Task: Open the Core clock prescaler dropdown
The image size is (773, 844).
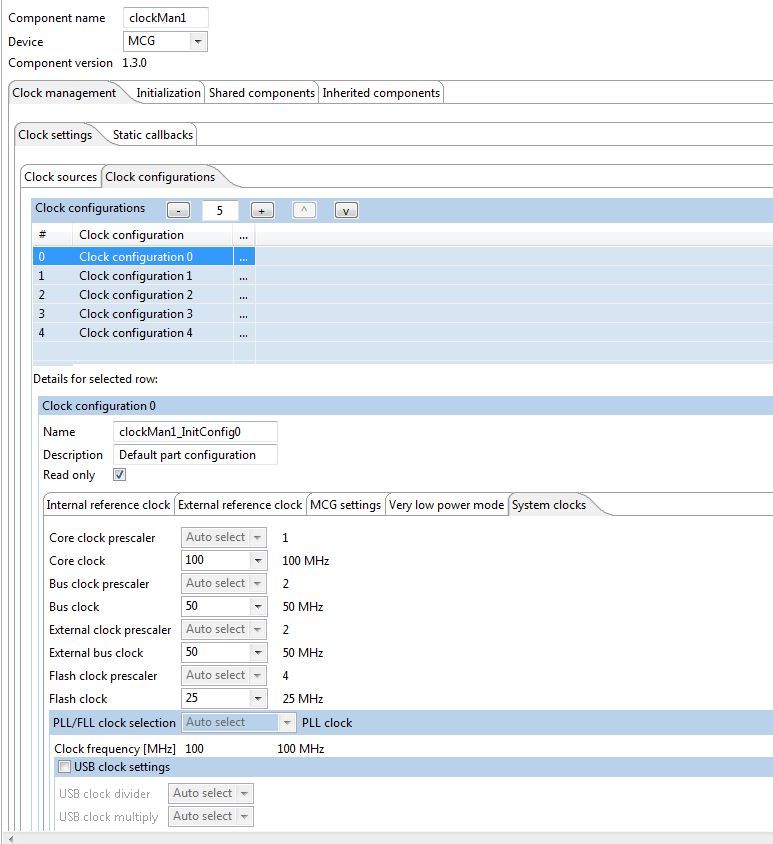Action: coord(223,537)
